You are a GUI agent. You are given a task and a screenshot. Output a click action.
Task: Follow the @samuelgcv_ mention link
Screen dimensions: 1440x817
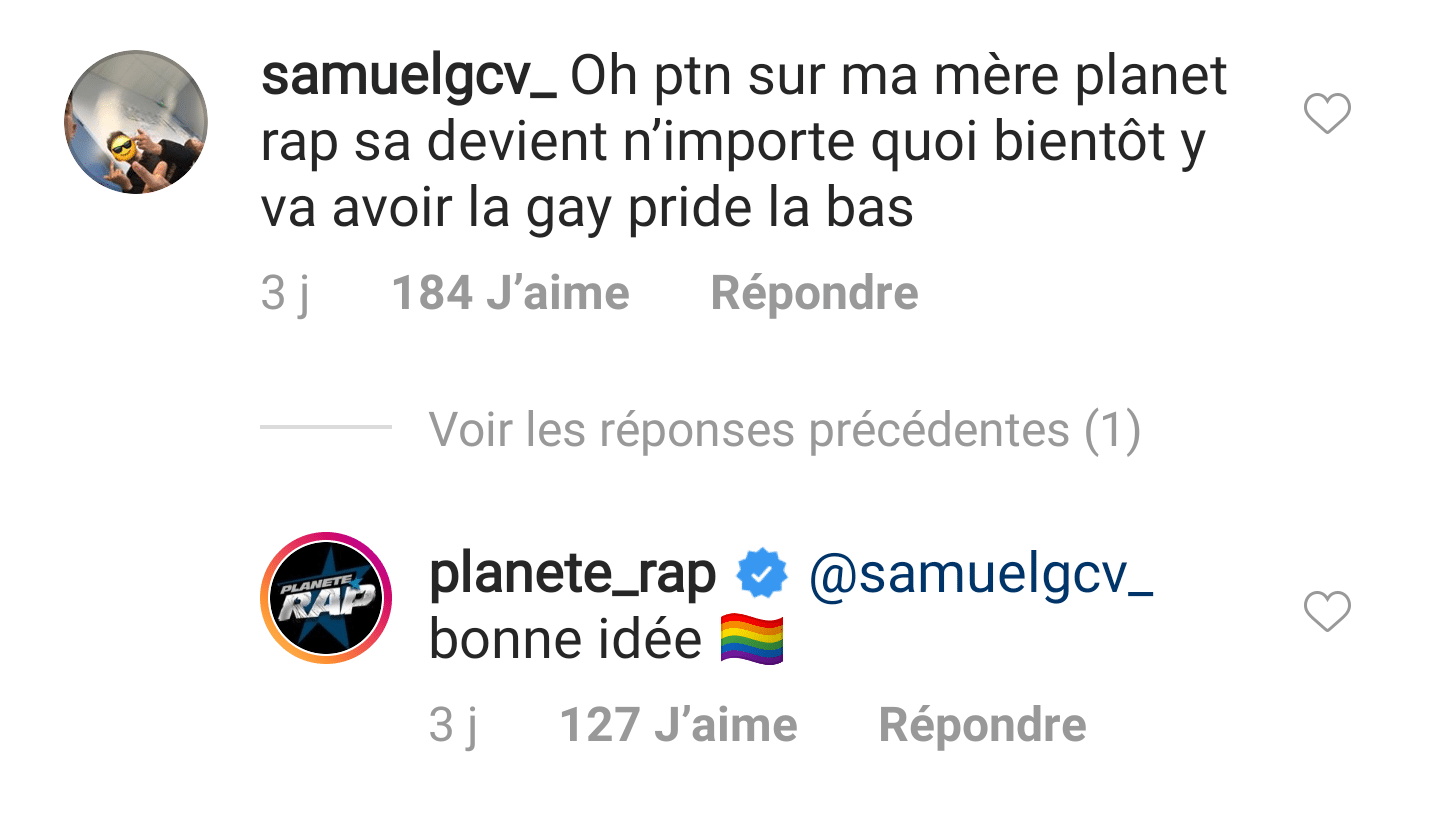pos(980,575)
